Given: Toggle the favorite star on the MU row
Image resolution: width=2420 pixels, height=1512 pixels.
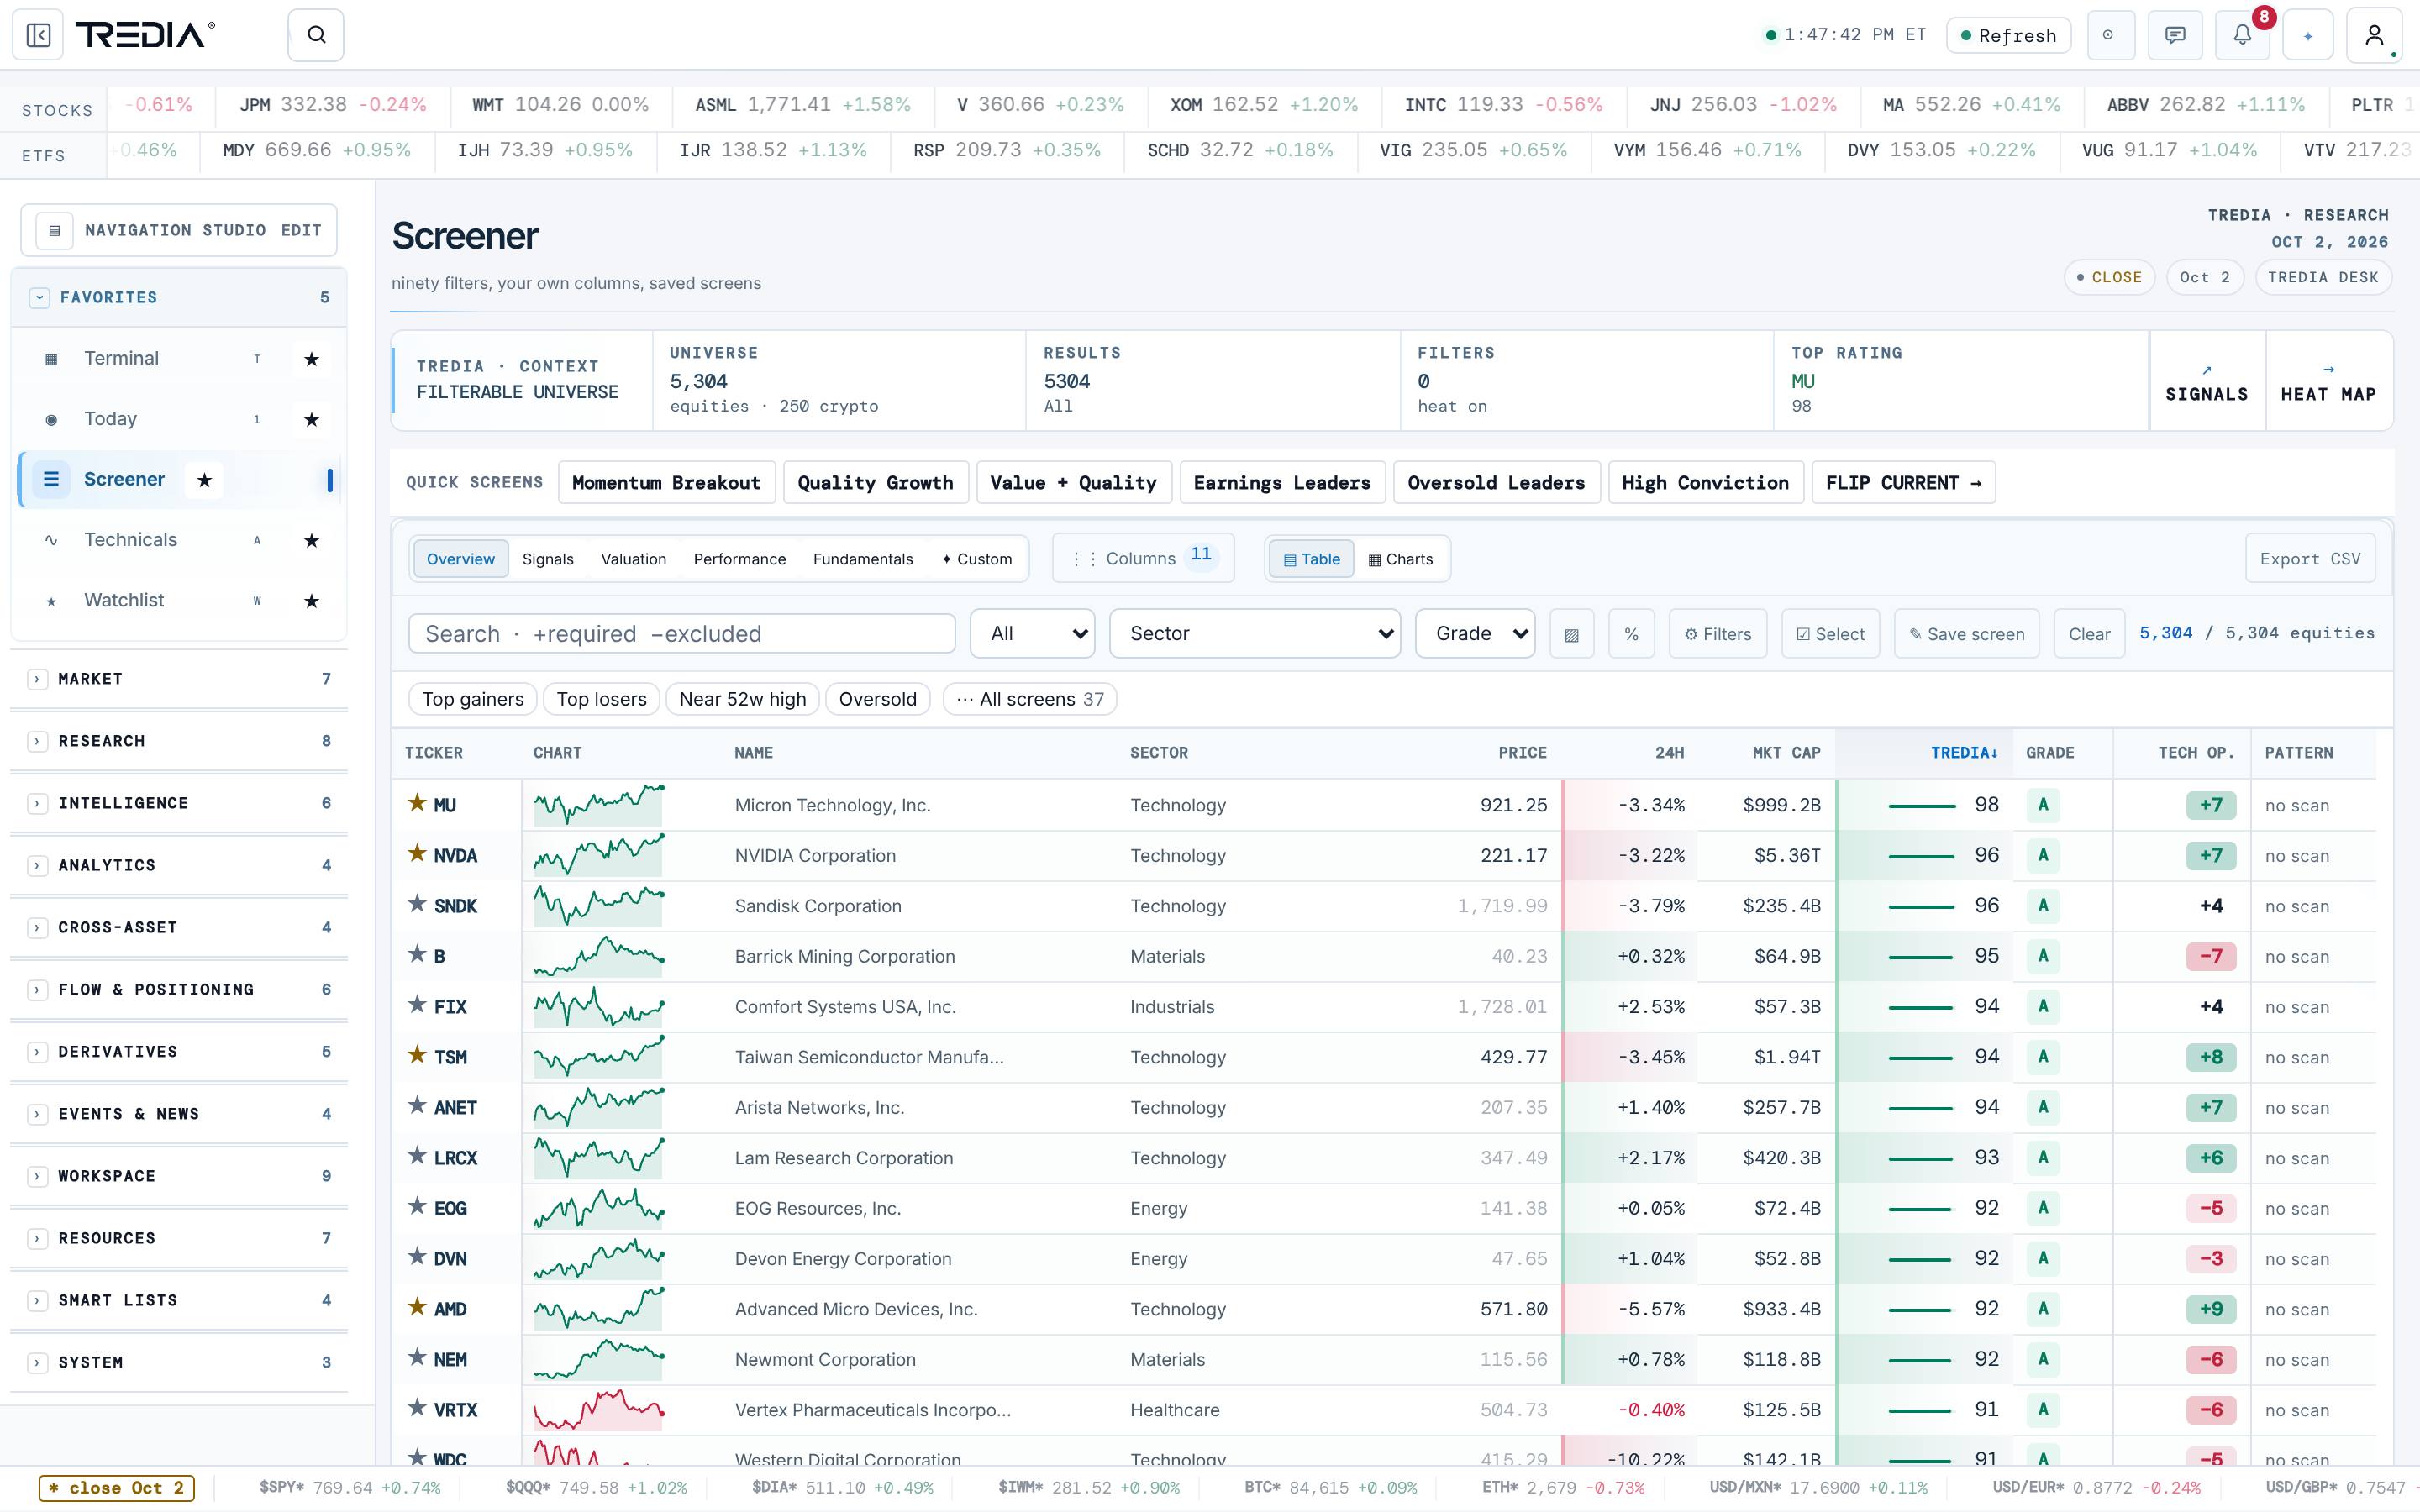Looking at the screenshot, I should click(x=417, y=803).
